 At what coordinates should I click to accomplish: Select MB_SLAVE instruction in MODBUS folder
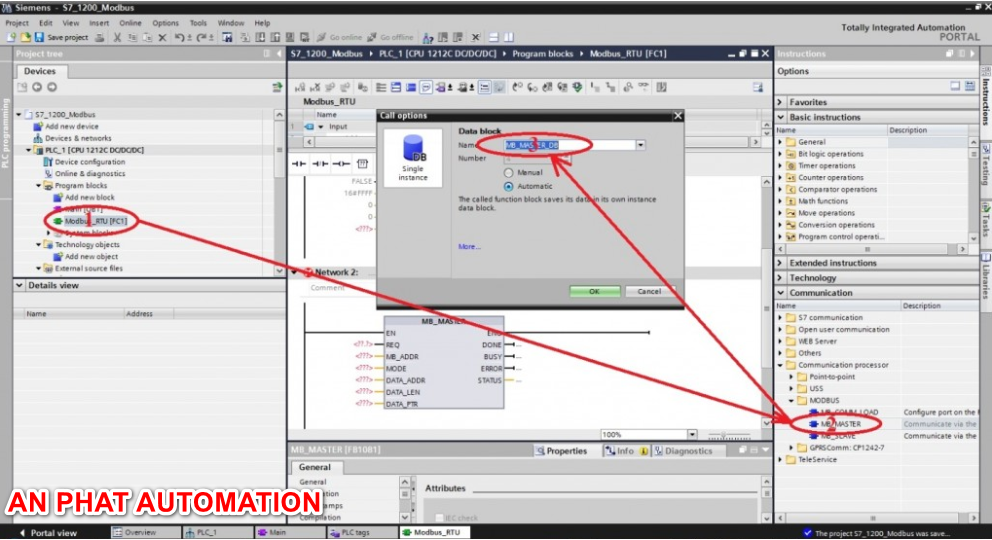(838, 436)
